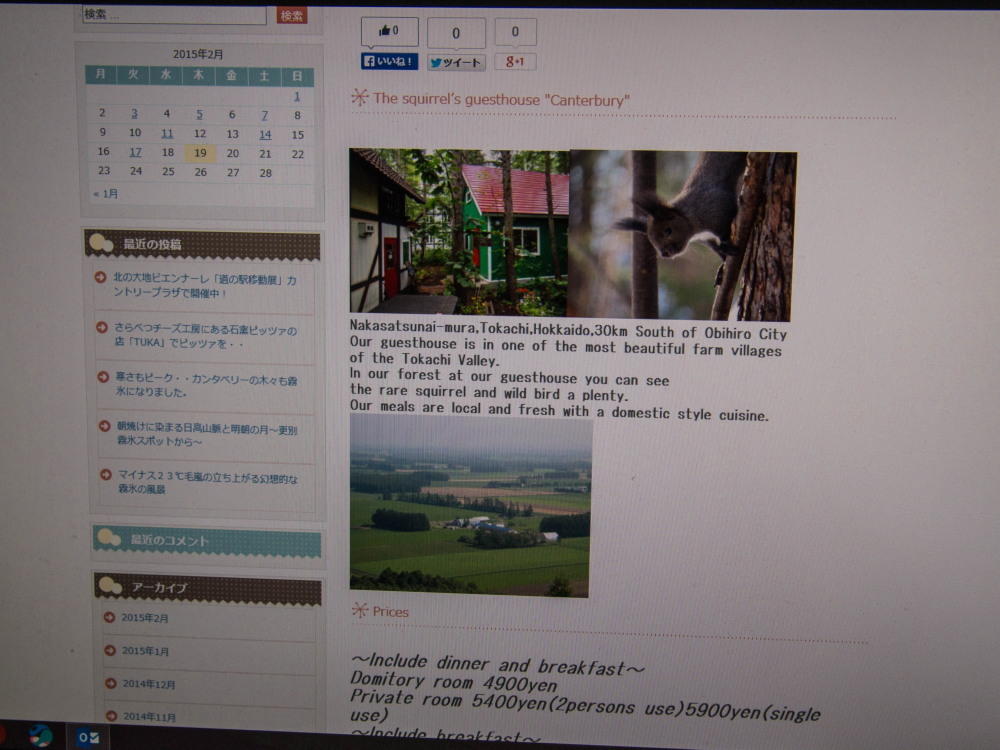The height and width of the screenshot is (750, 1000).
Task: Open posts from February 5 in calendar
Action: pyautogui.click(x=200, y=114)
